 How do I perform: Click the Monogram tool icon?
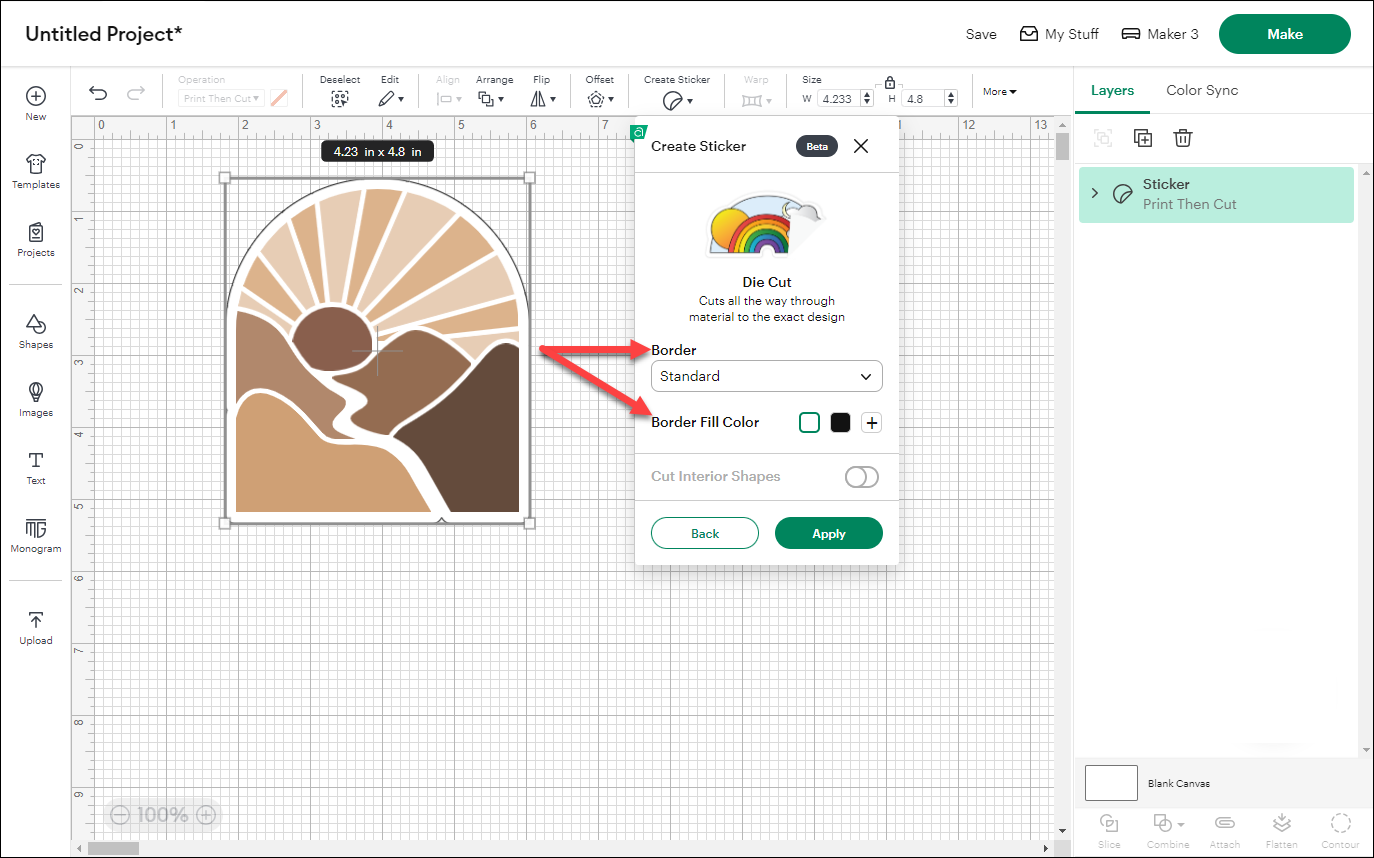(36, 535)
